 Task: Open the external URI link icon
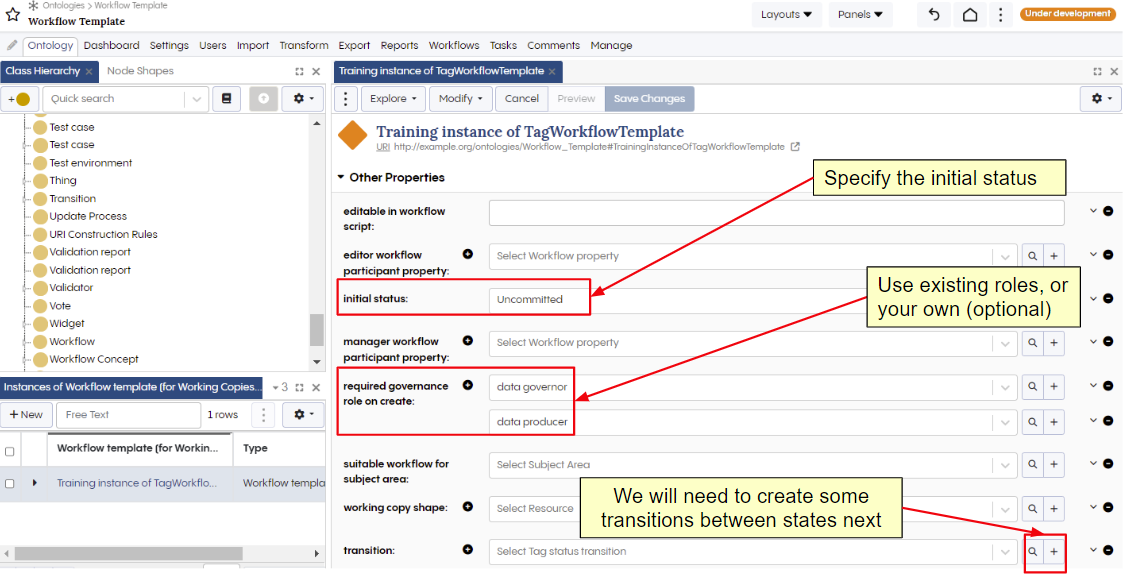click(x=795, y=147)
